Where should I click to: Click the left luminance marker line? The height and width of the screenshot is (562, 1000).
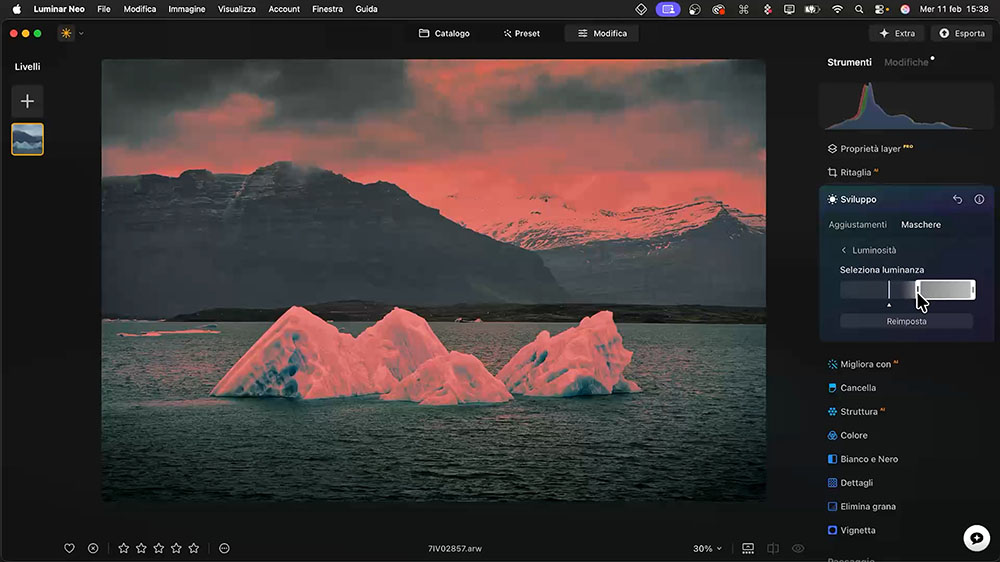coord(888,290)
